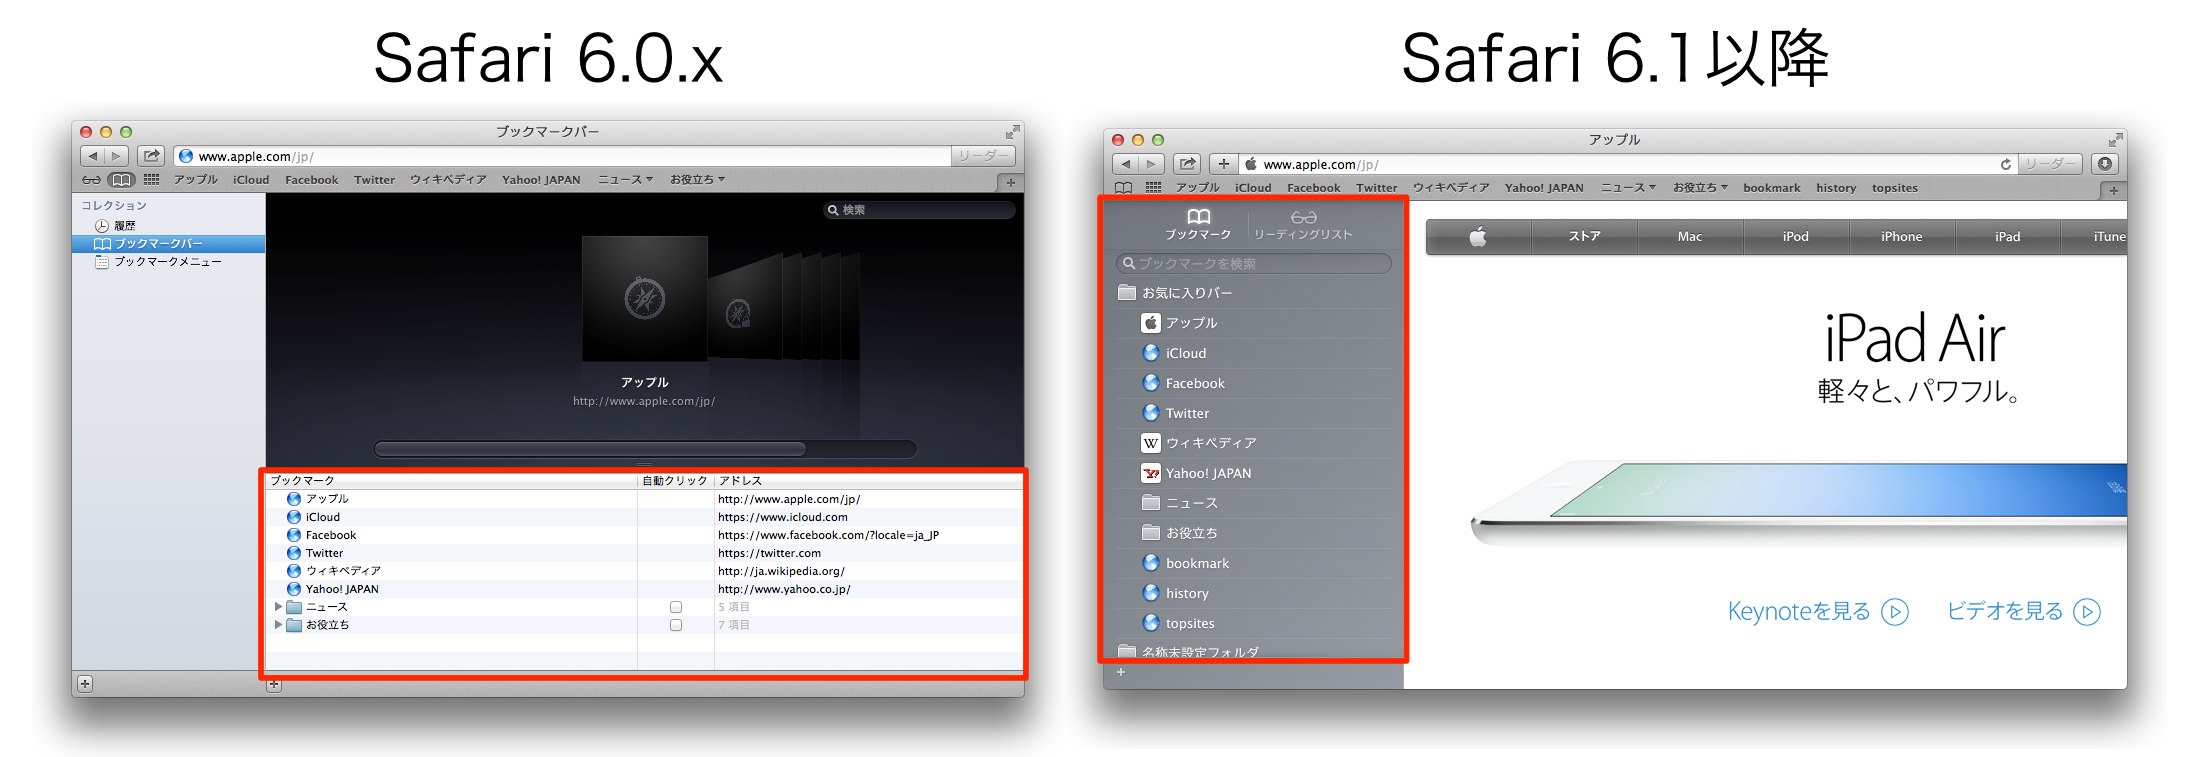Click the ブックマーク column header
Viewport: 2200px width, 757px height.
pyautogui.click(x=452, y=481)
